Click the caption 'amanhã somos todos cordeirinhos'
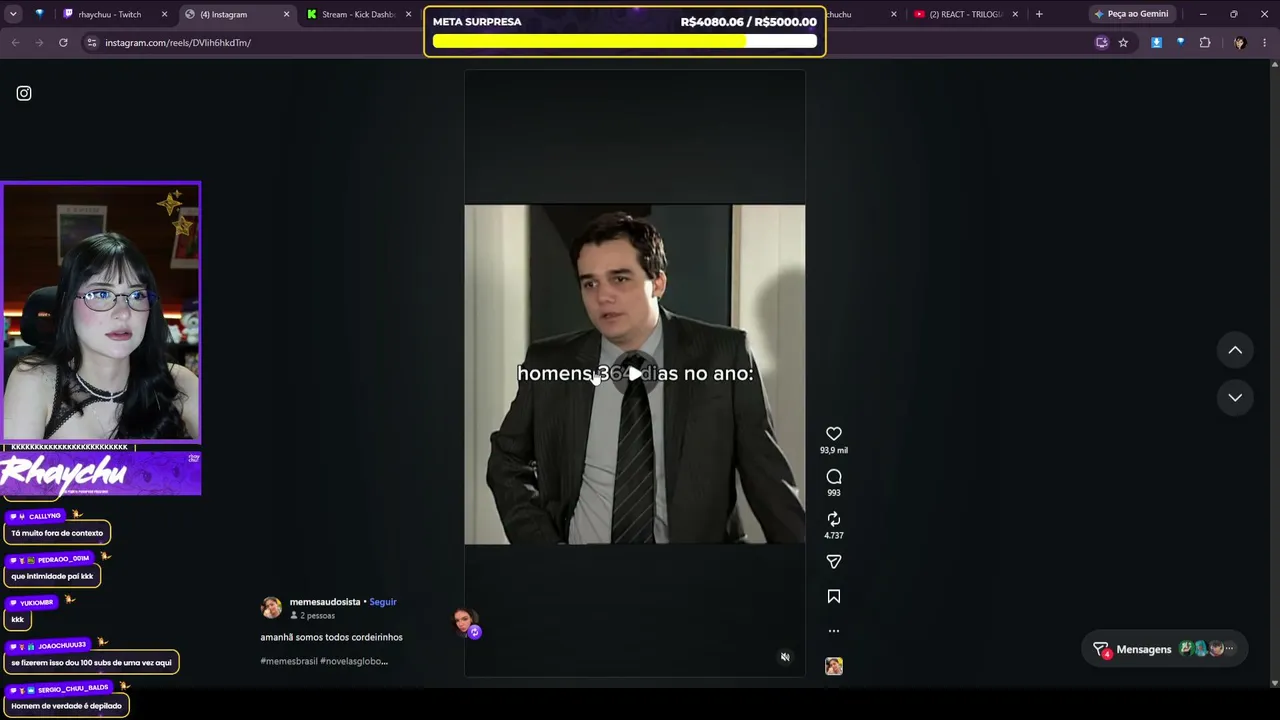 click(x=331, y=637)
